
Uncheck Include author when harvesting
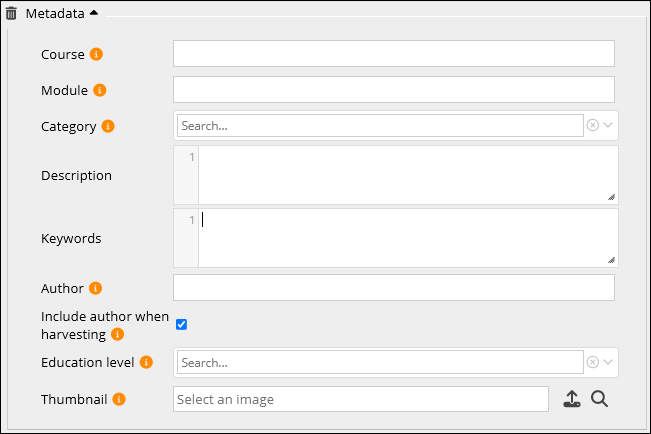(x=182, y=324)
